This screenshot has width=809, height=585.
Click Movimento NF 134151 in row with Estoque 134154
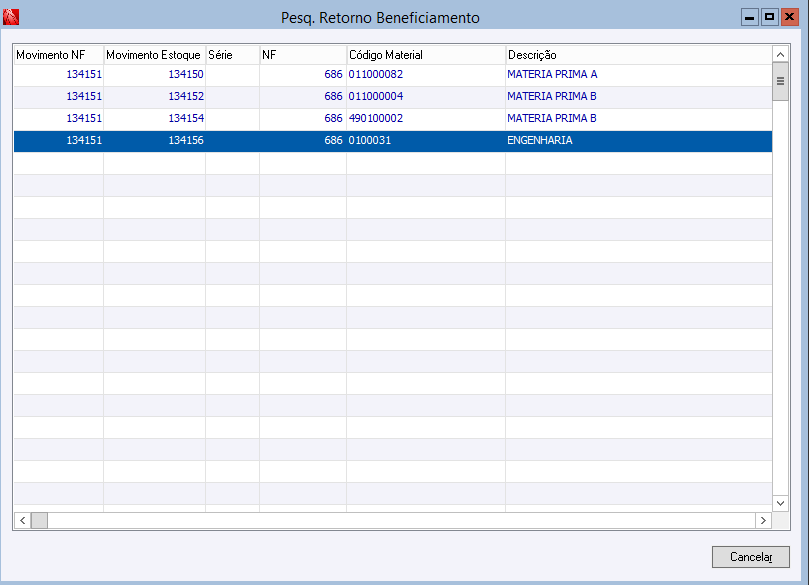tap(84, 119)
